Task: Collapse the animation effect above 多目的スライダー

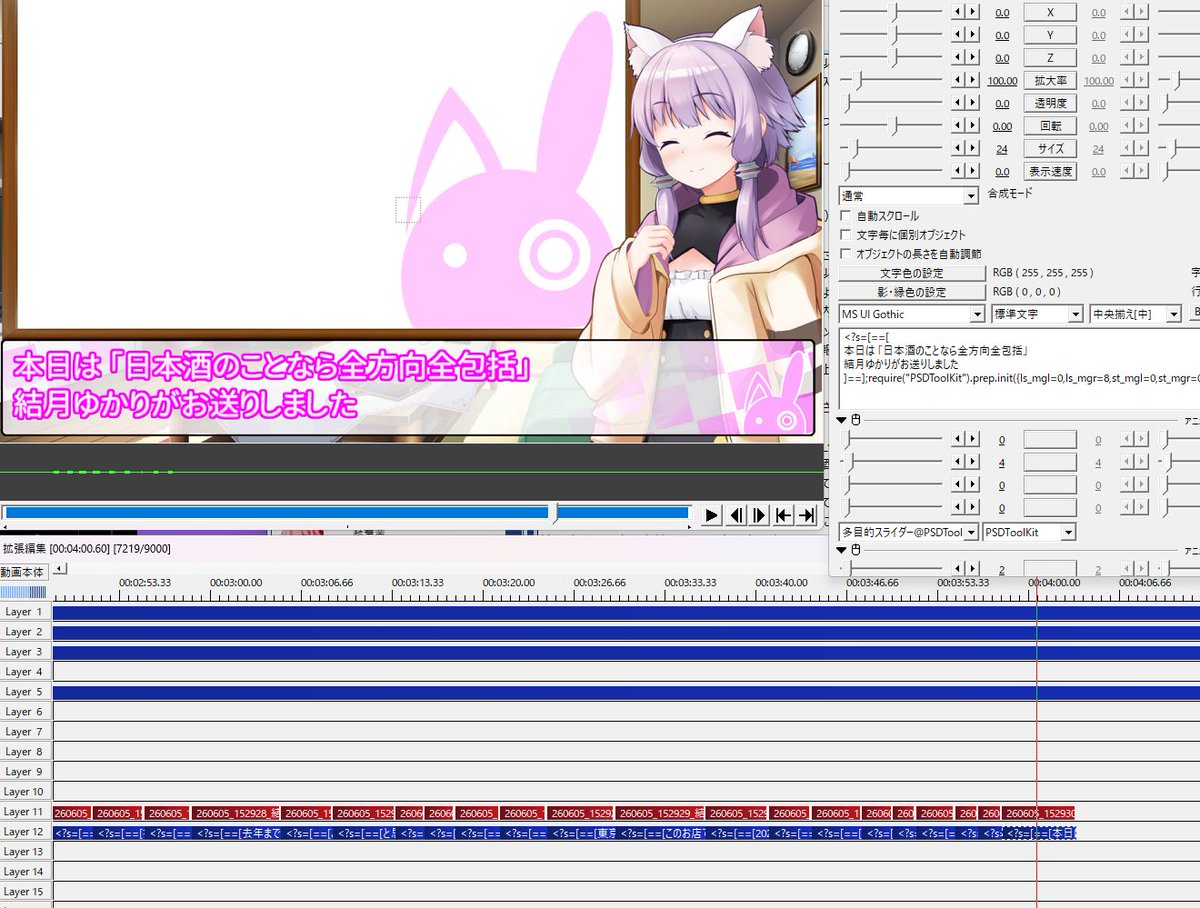Action: [842, 420]
